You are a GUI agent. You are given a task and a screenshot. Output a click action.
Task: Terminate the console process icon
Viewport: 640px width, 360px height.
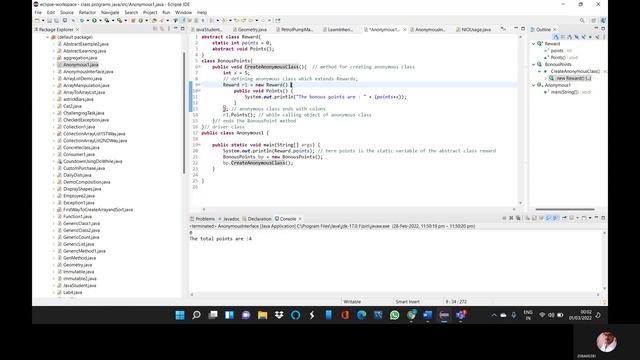tap(504, 218)
